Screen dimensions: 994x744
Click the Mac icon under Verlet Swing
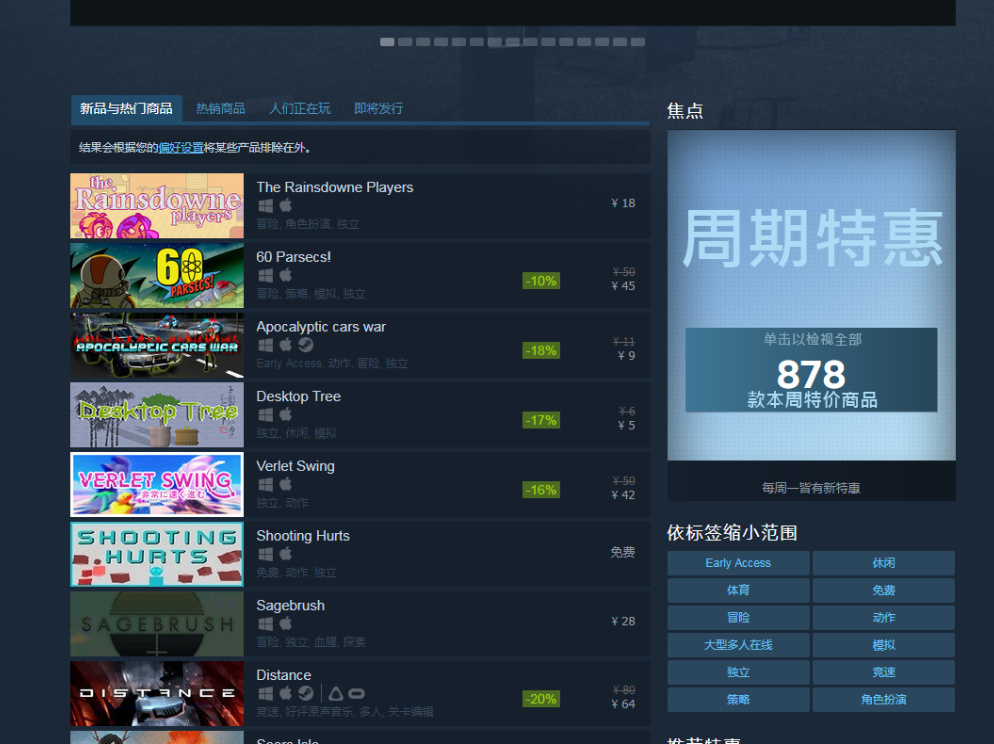pos(286,484)
